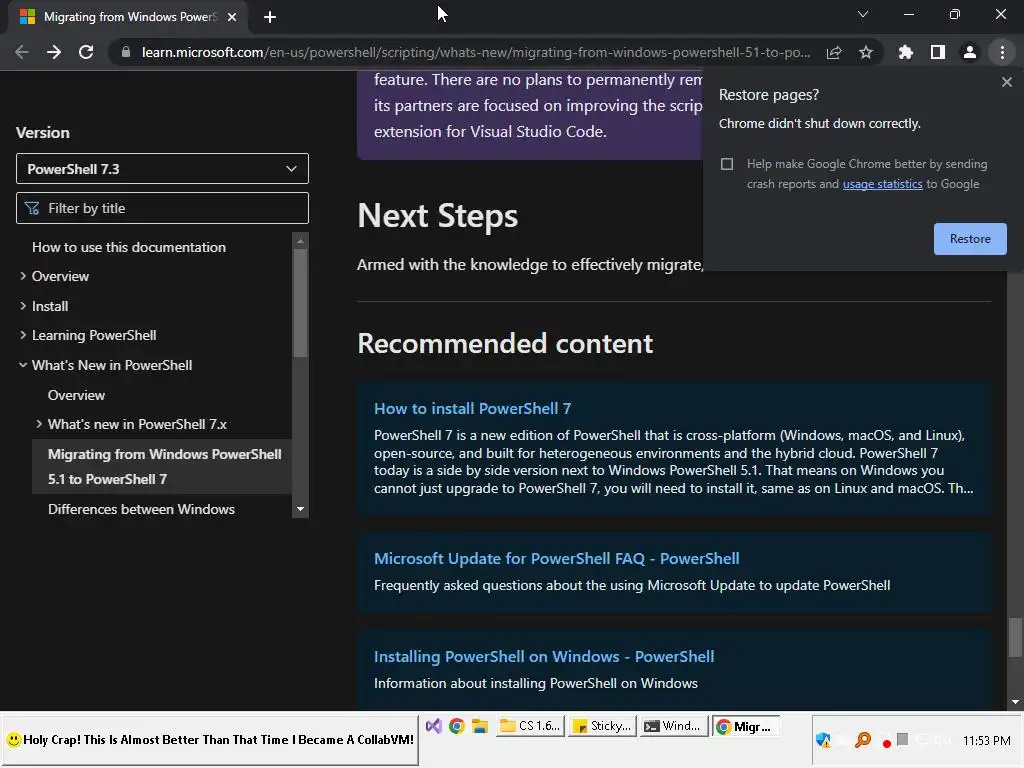Expand the Install tree node
The height and width of the screenshot is (768, 1024).
[x=23, y=306]
